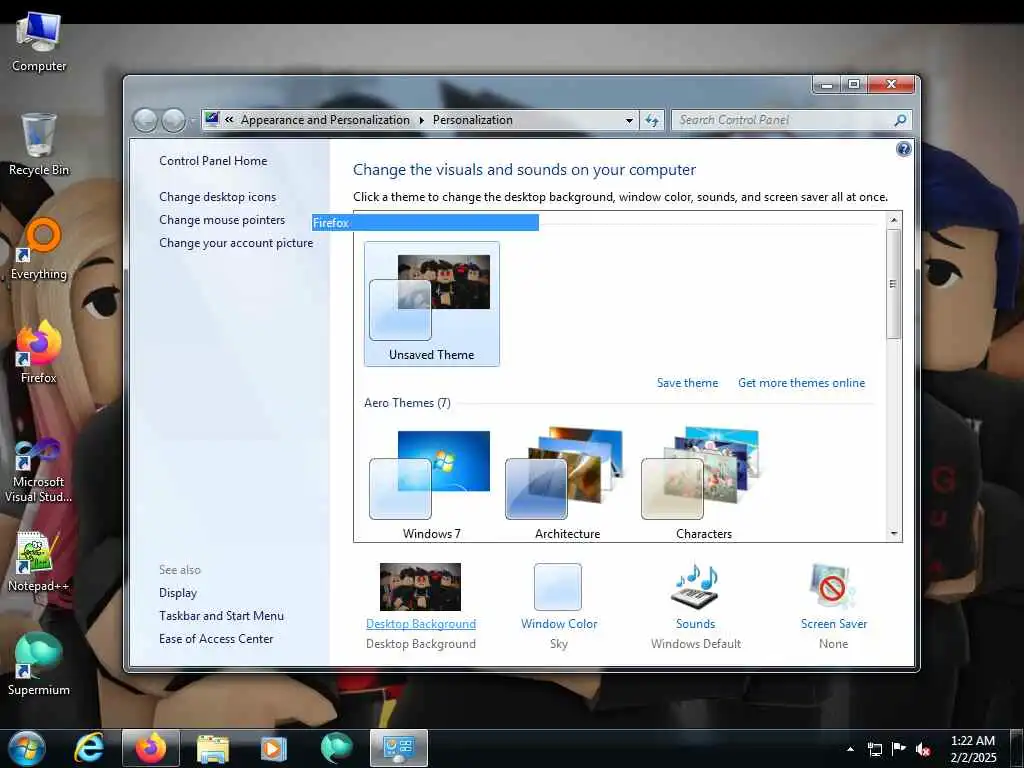This screenshot has height=768, width=1024.
Task: Click the Desktop Background preview image
Action: 420,586
